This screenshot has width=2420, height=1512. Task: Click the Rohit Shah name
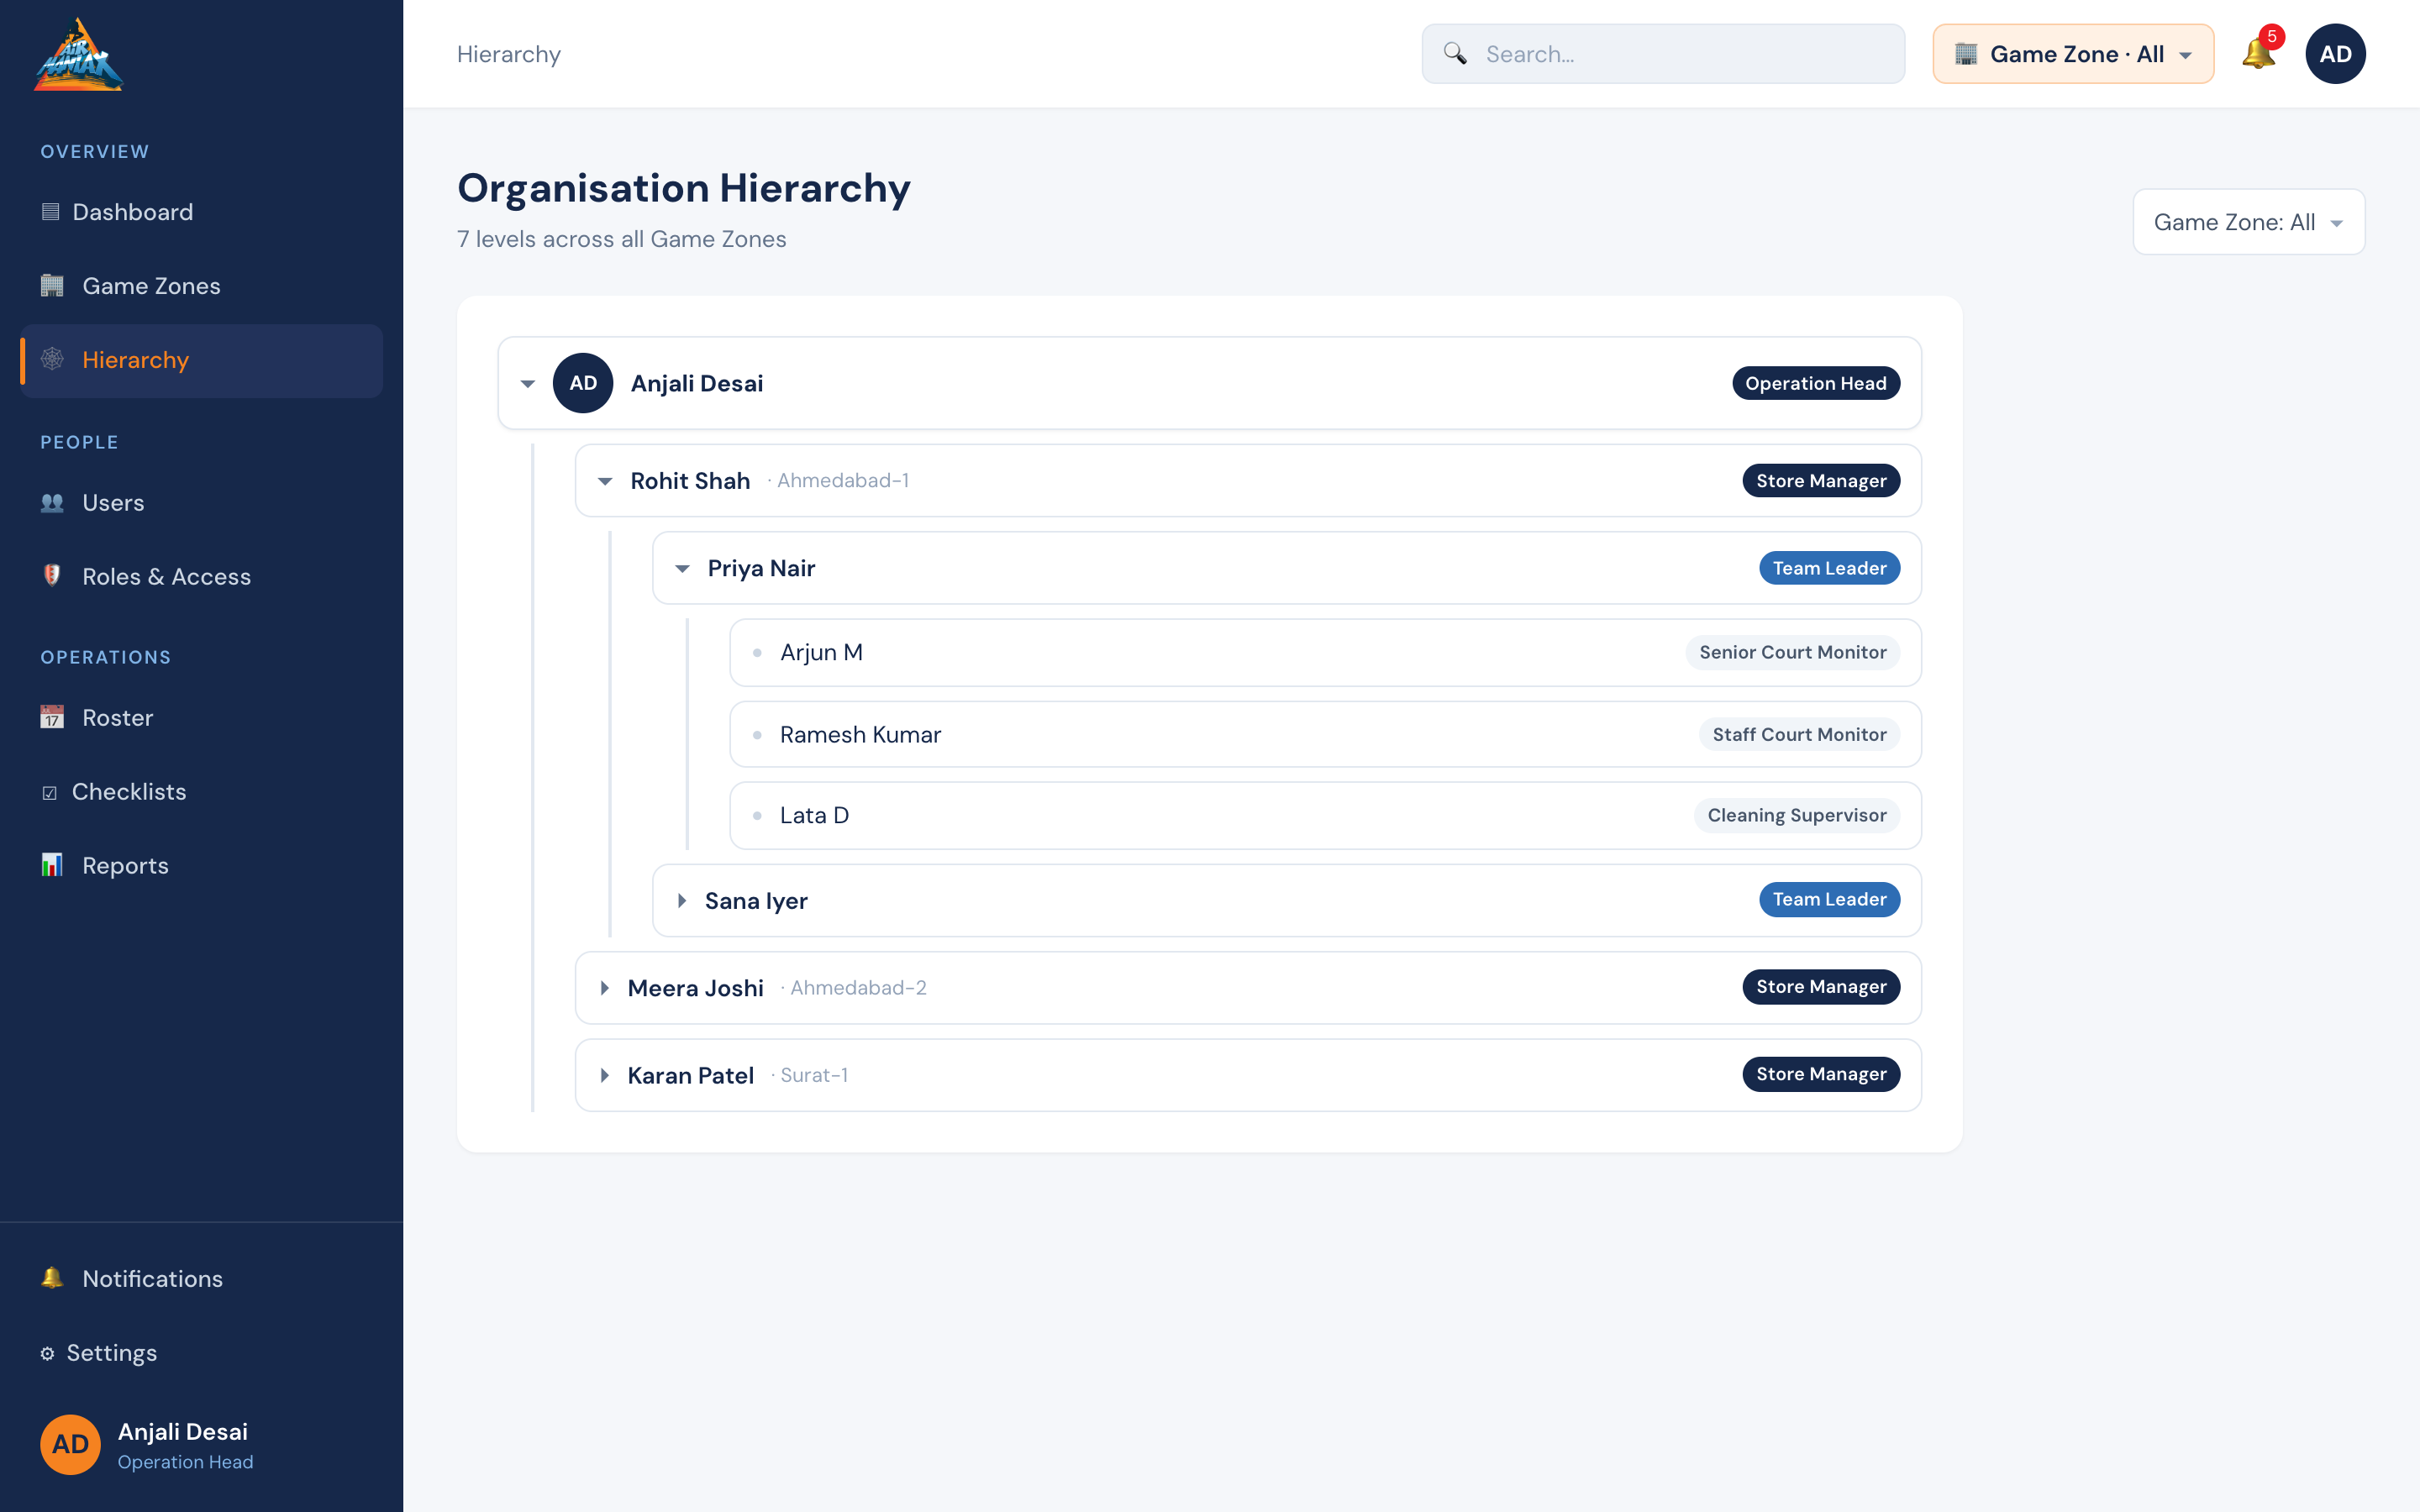coord(690,481)
